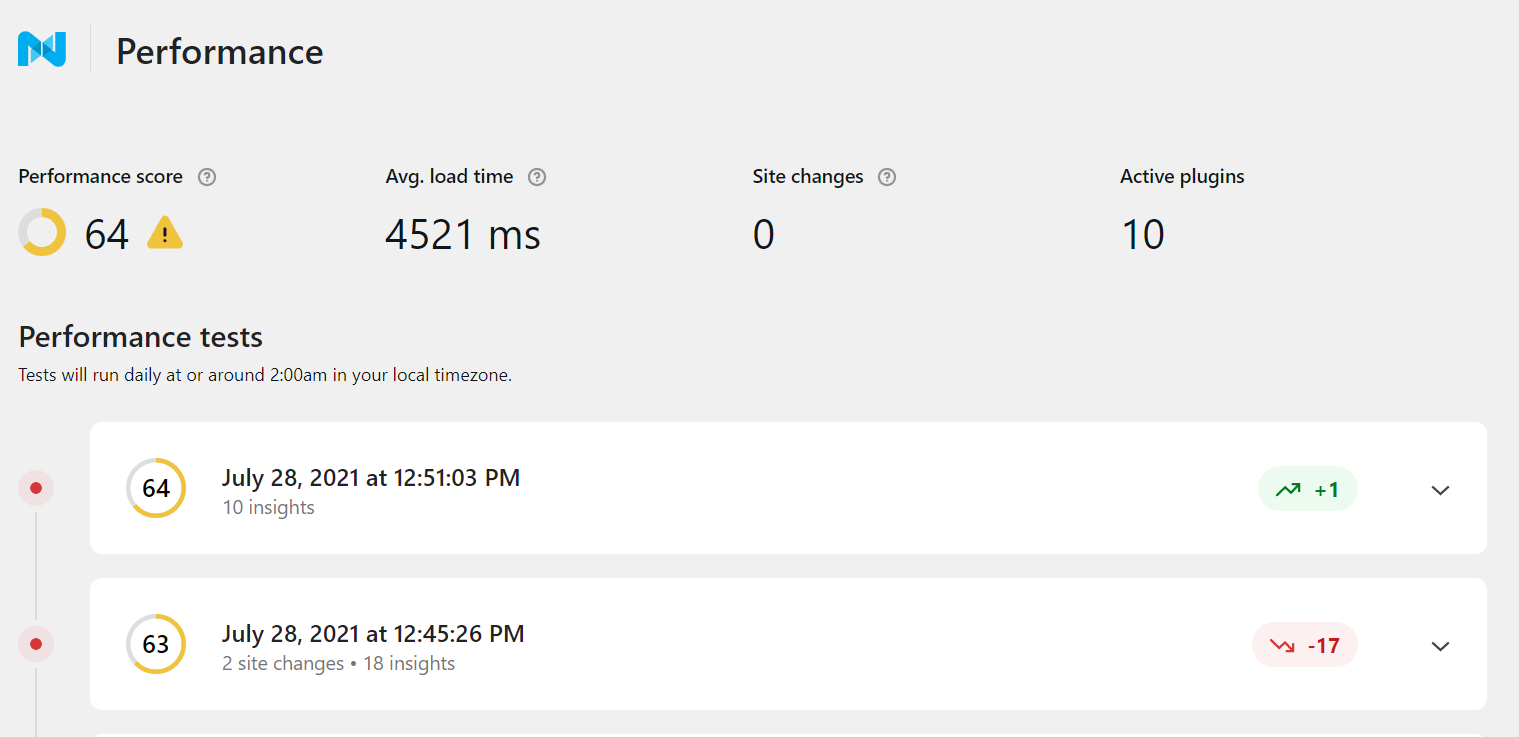Open July 28, 2021 at 12:45:26 PM test
Viewport: 1519px width, 737px height.
click(x=372, y=634)
